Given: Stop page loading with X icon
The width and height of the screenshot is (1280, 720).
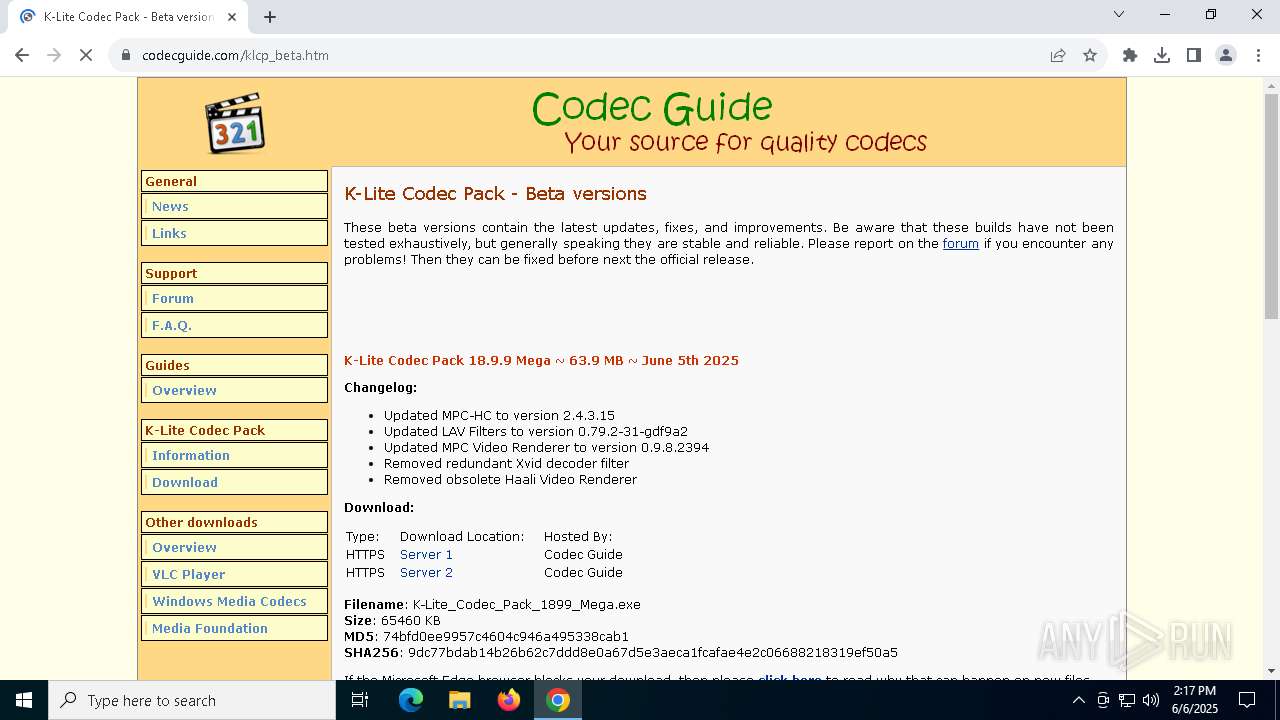Looking at the screenshot, I should click(x=86, y=55).
